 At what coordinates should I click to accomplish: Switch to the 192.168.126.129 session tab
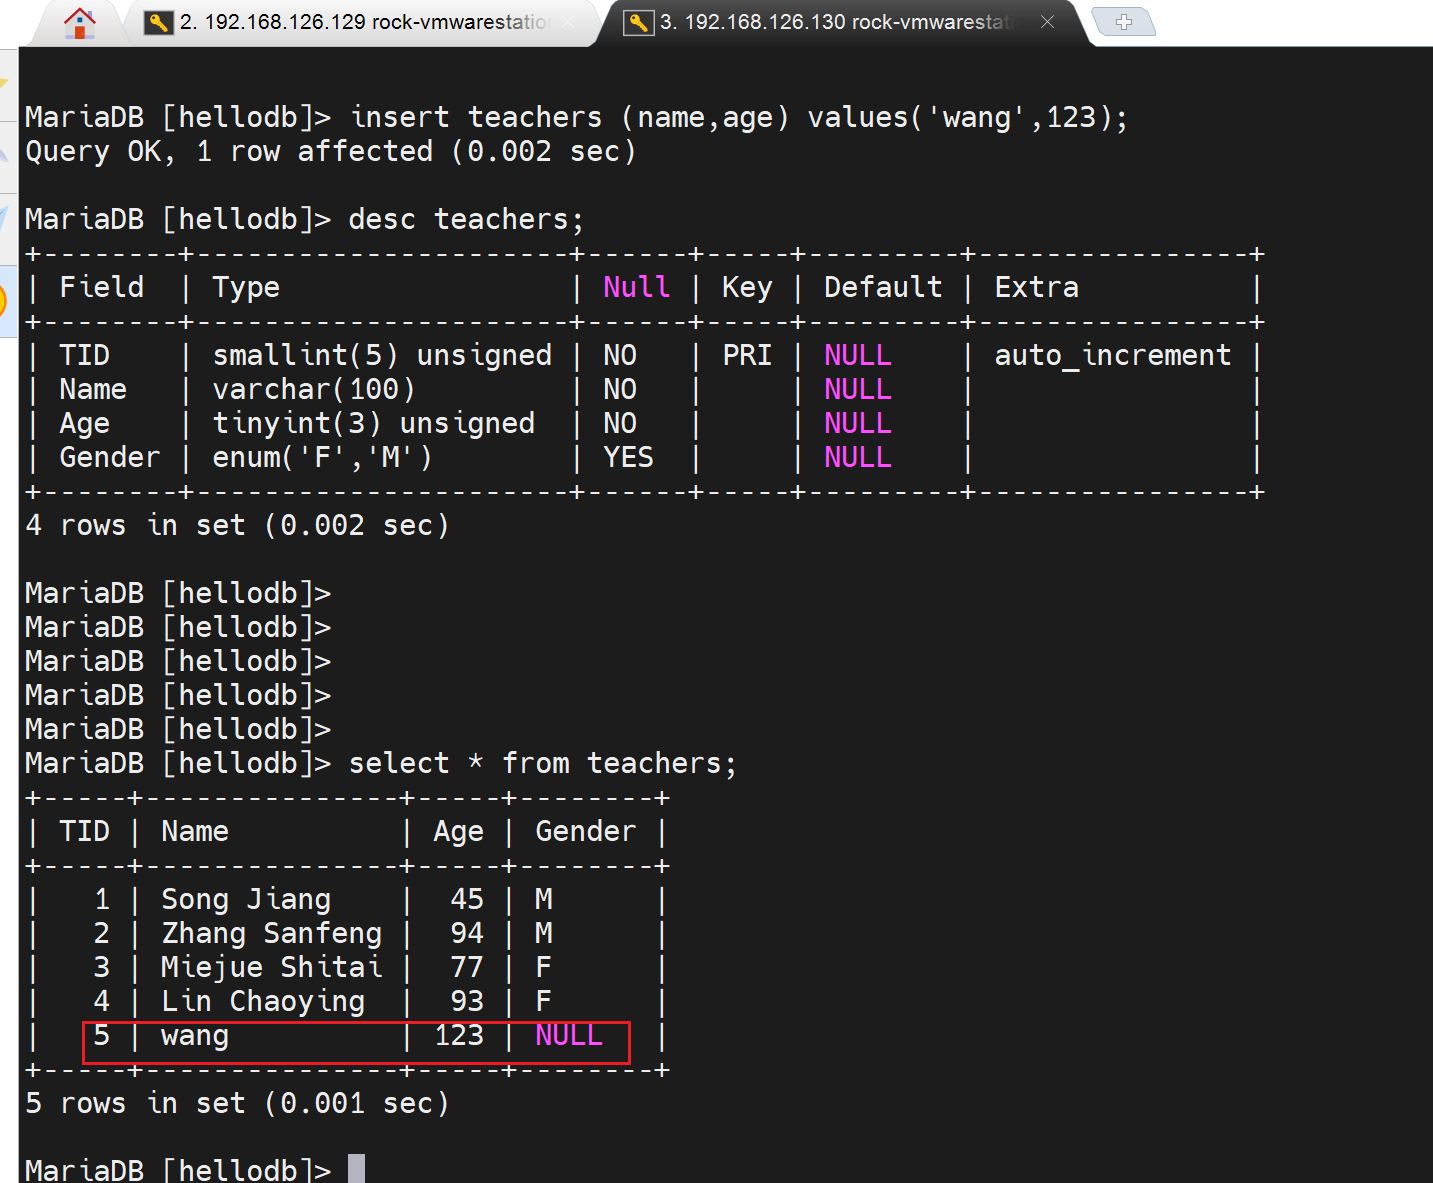click(x=360, y=22)
